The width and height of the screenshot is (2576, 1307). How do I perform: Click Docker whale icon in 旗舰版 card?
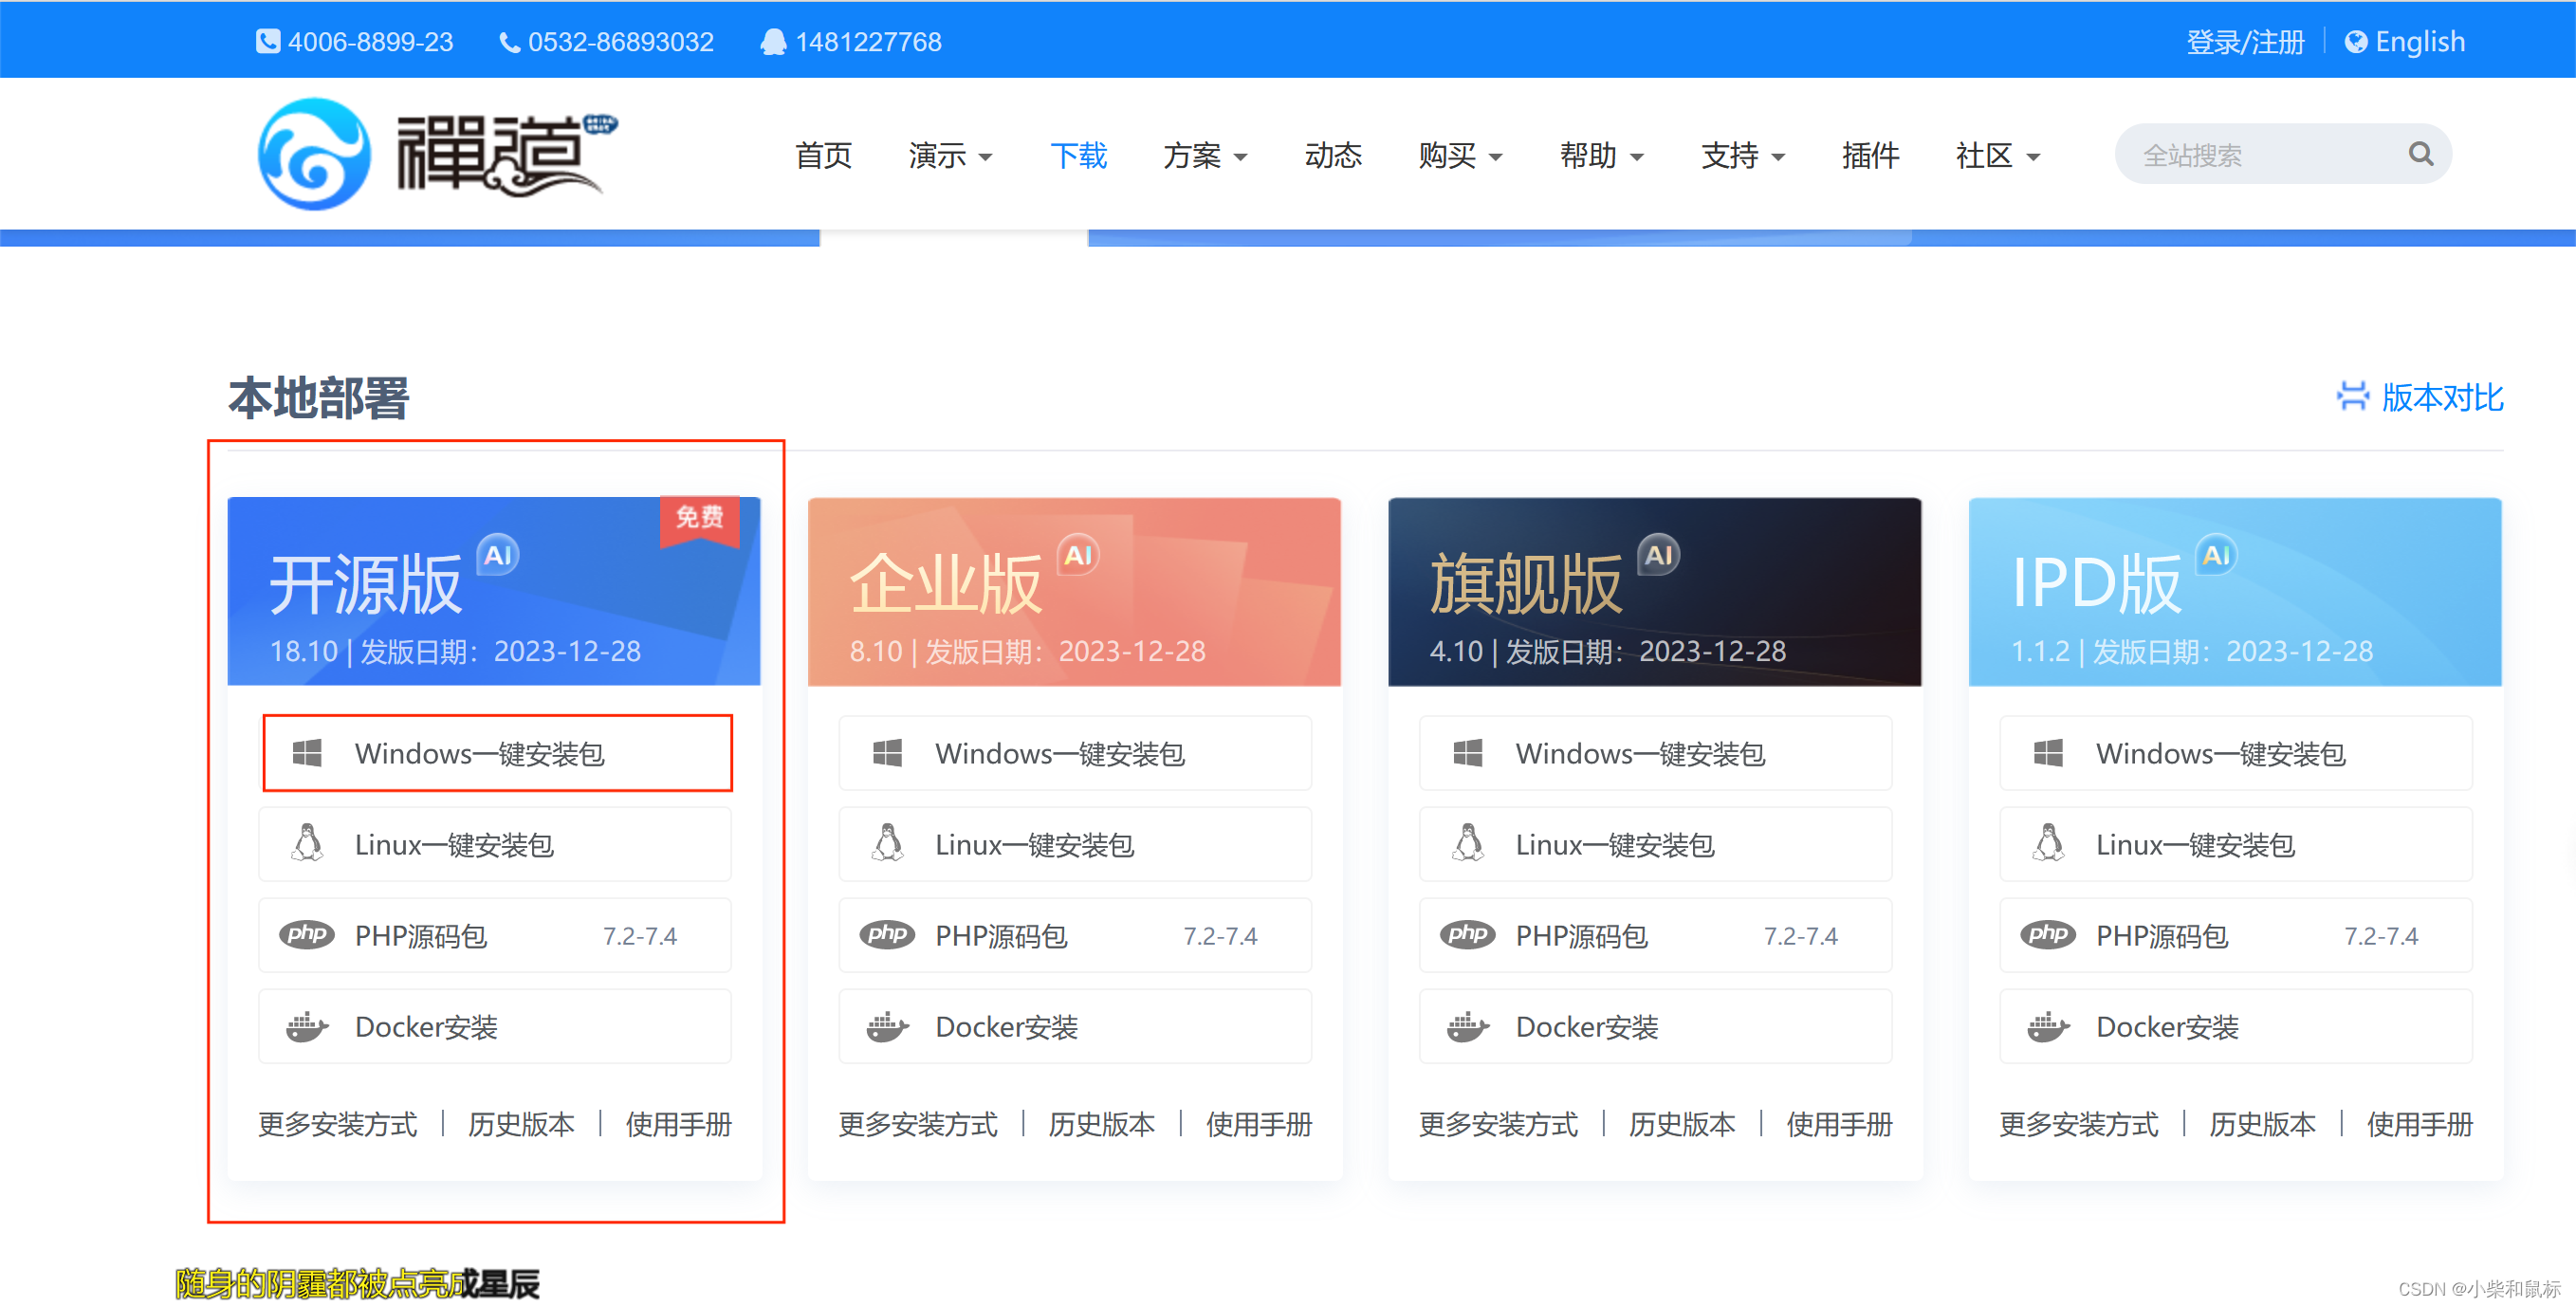tap(1467, 1026)
